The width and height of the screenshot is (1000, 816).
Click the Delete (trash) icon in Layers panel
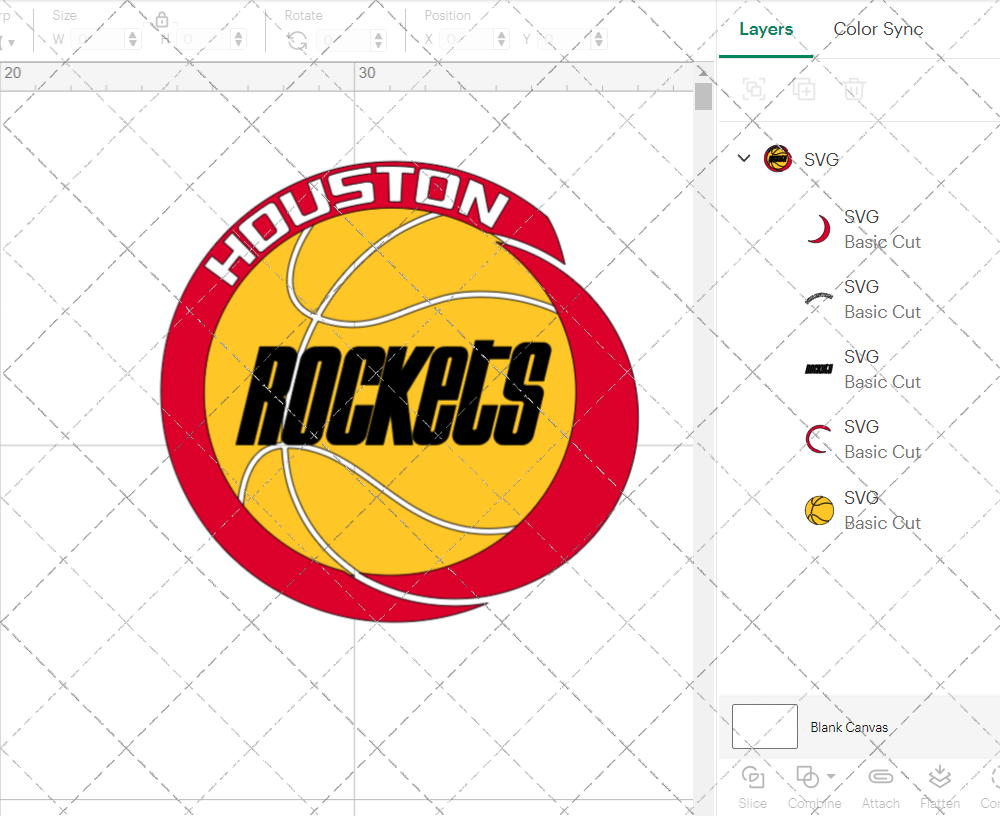coord(851,89)
